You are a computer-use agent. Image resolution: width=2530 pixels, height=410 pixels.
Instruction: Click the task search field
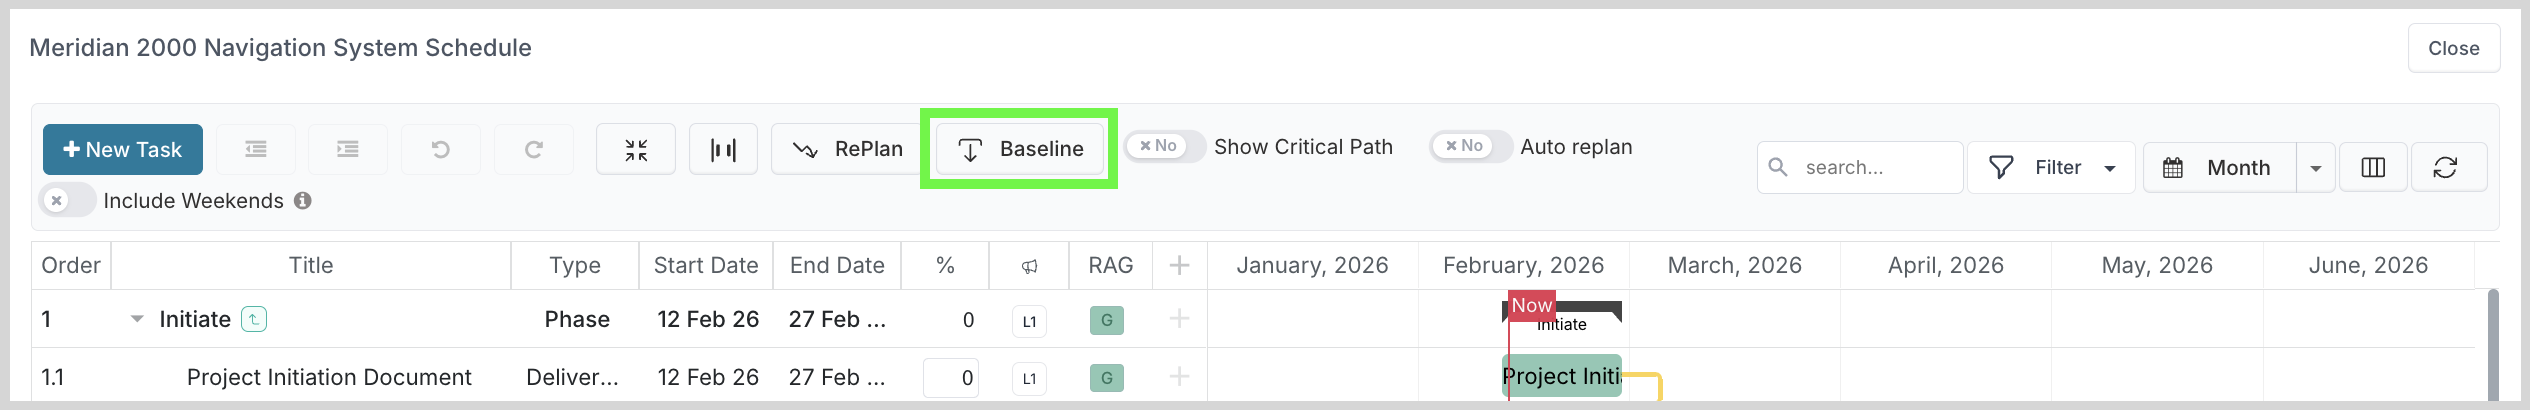click(1870, 167)
